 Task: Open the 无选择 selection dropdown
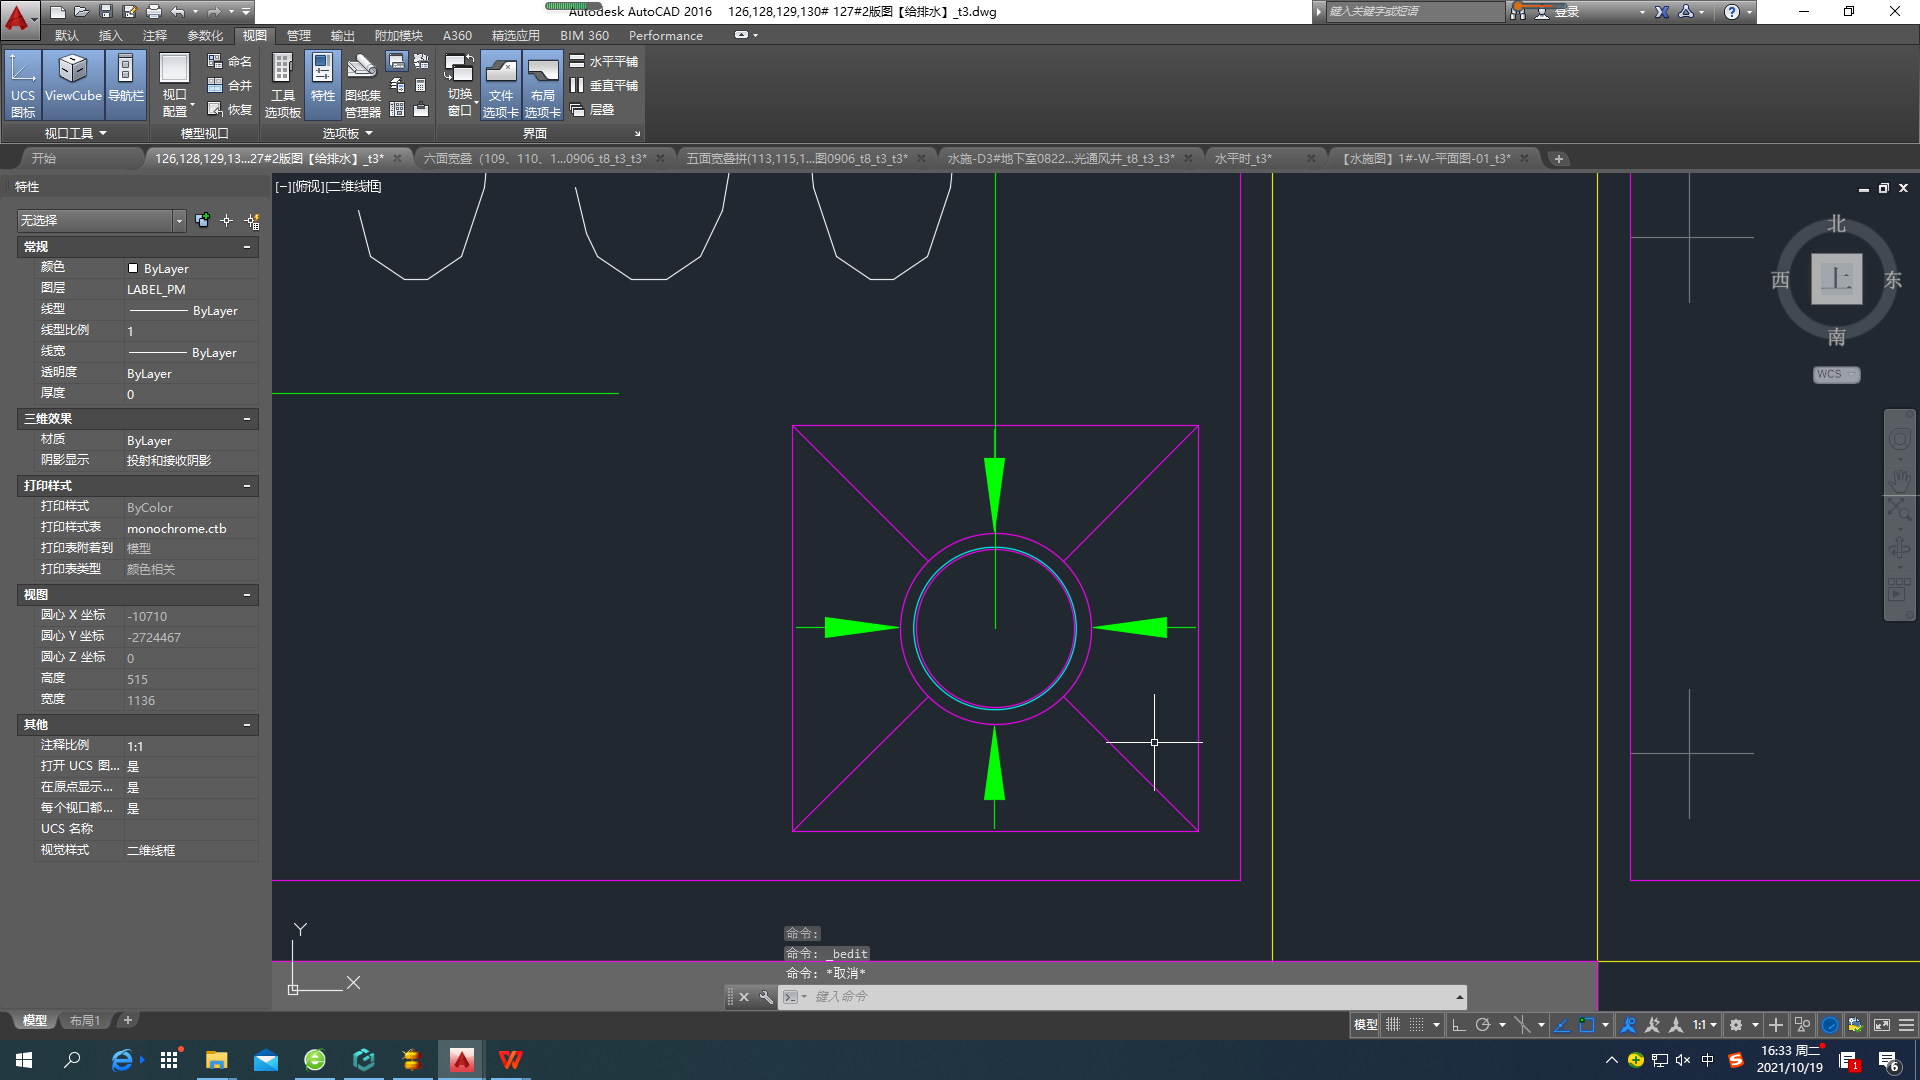101,220
